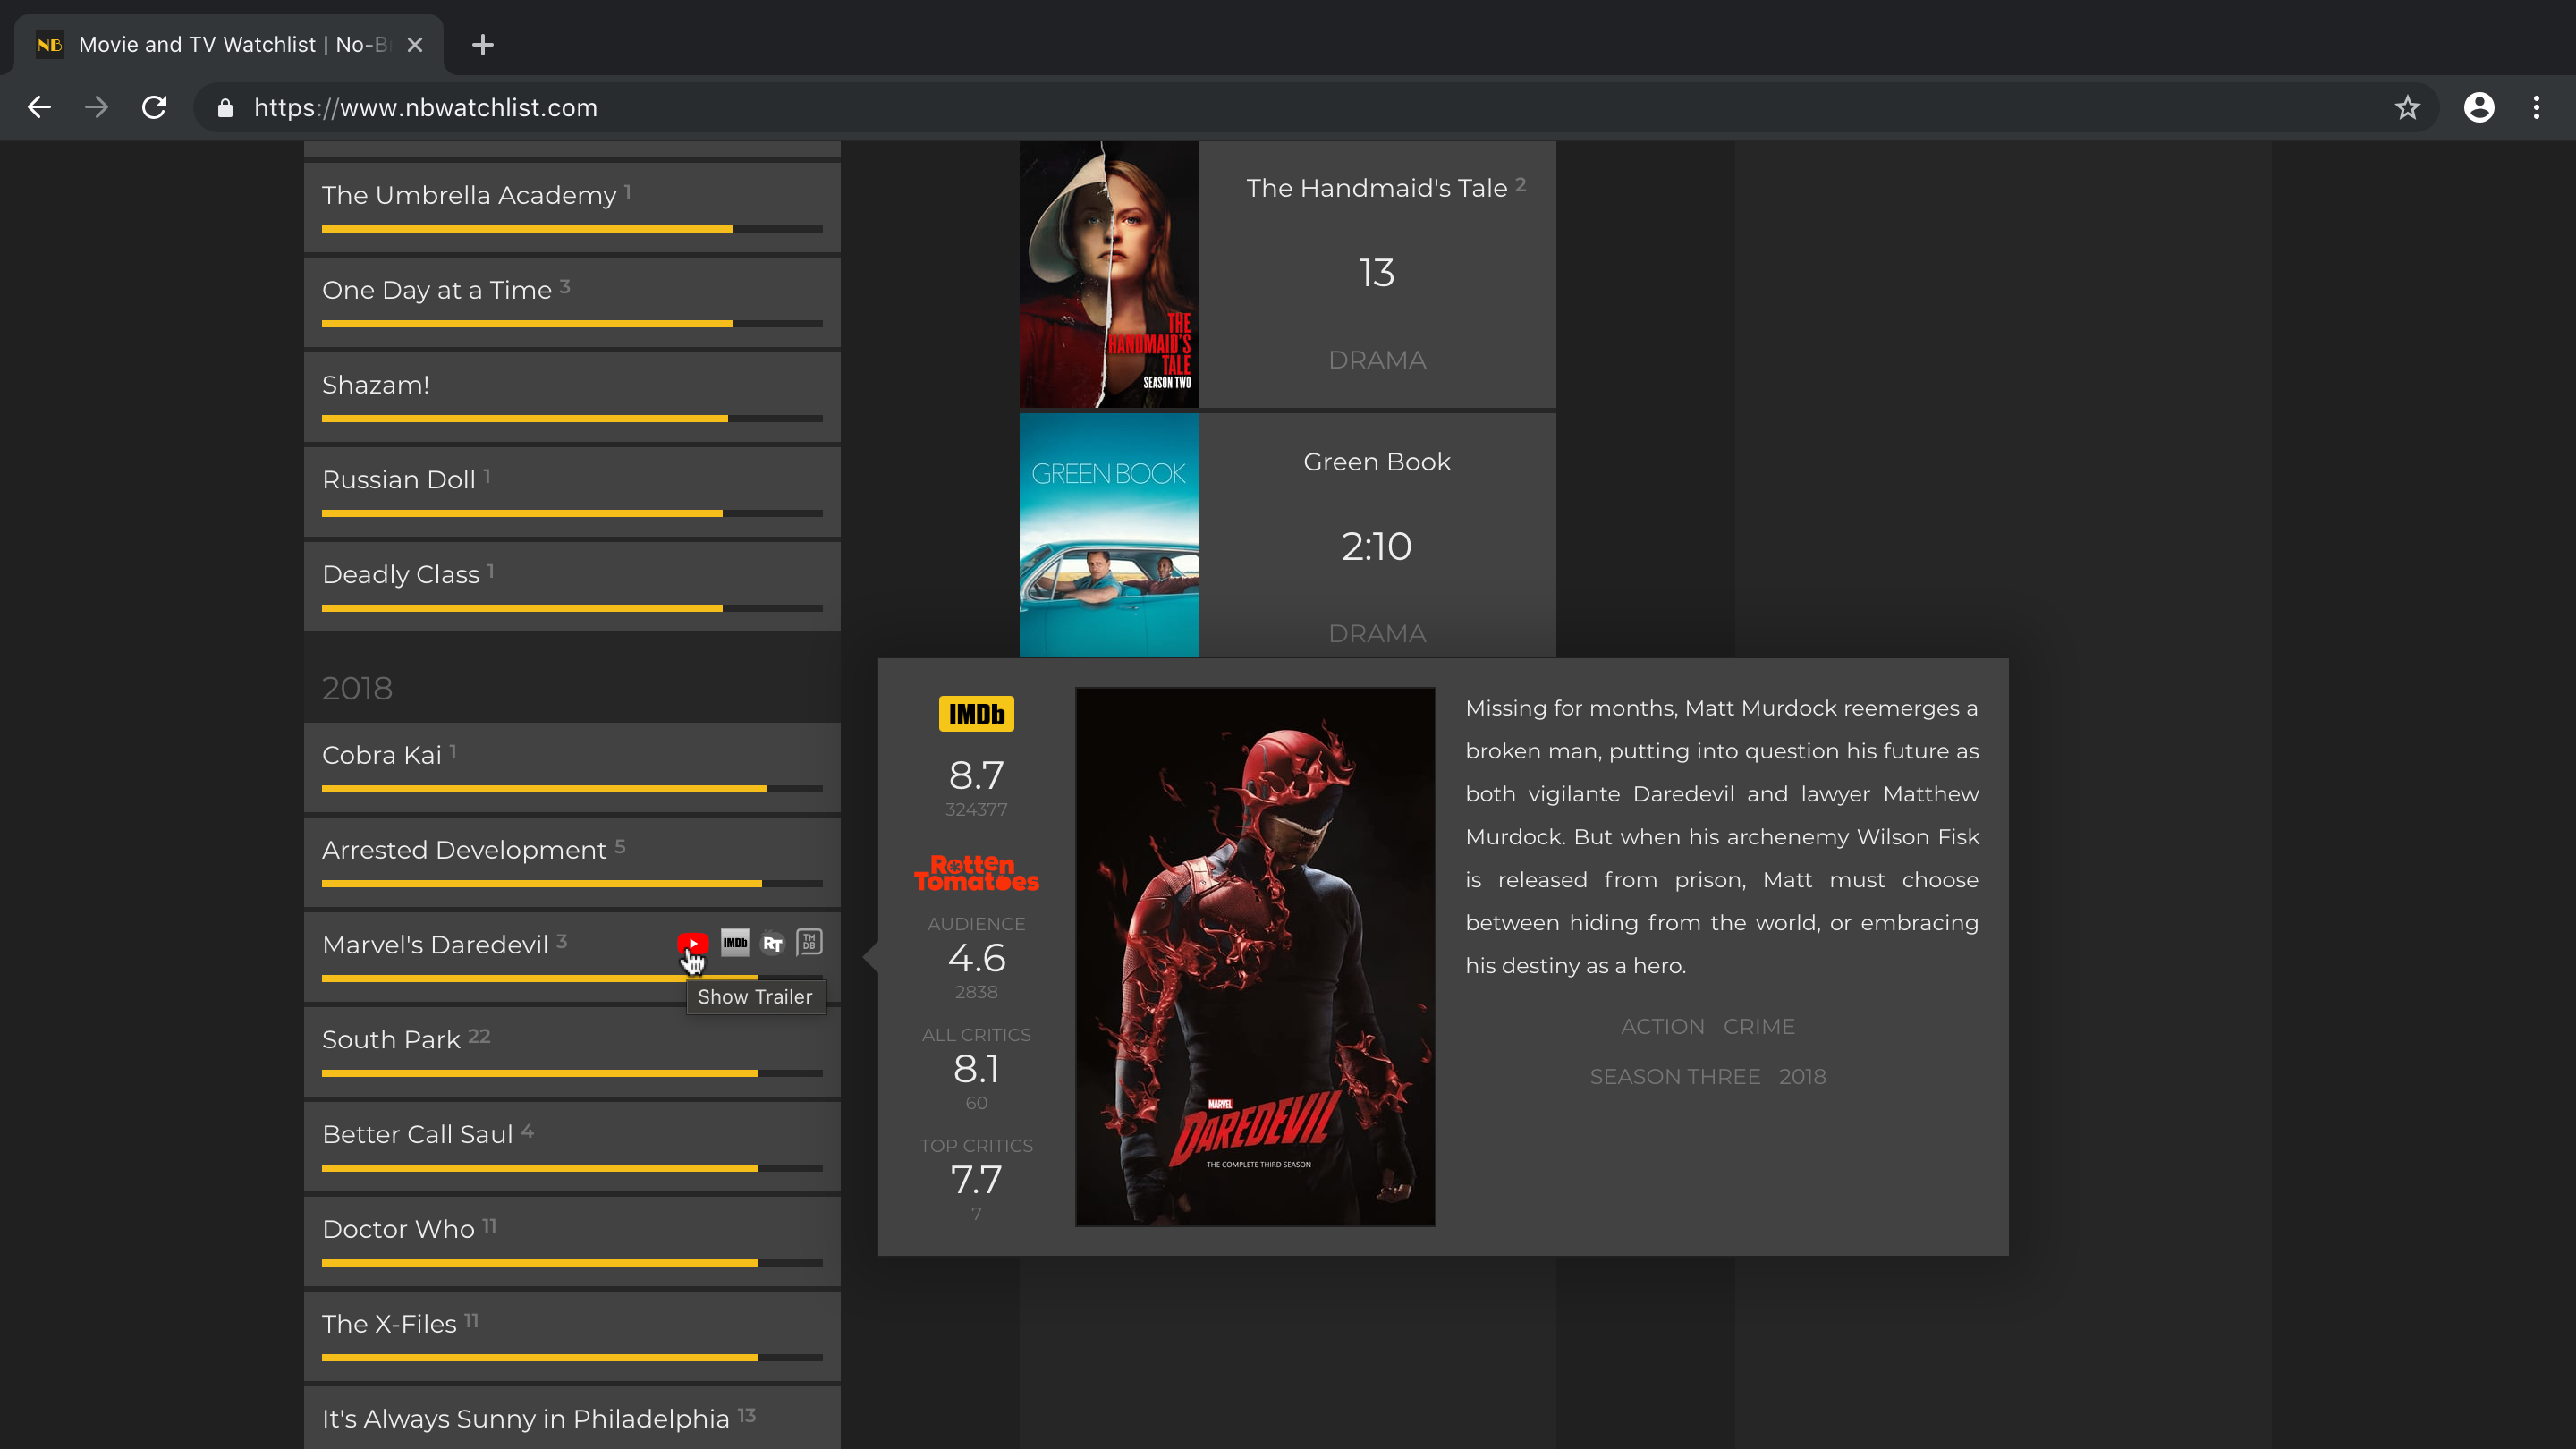The height and width of the screenshot is (1449, 2576).
Task: Click the IMDb logo in the details panel
Action: tap(976, 714)
